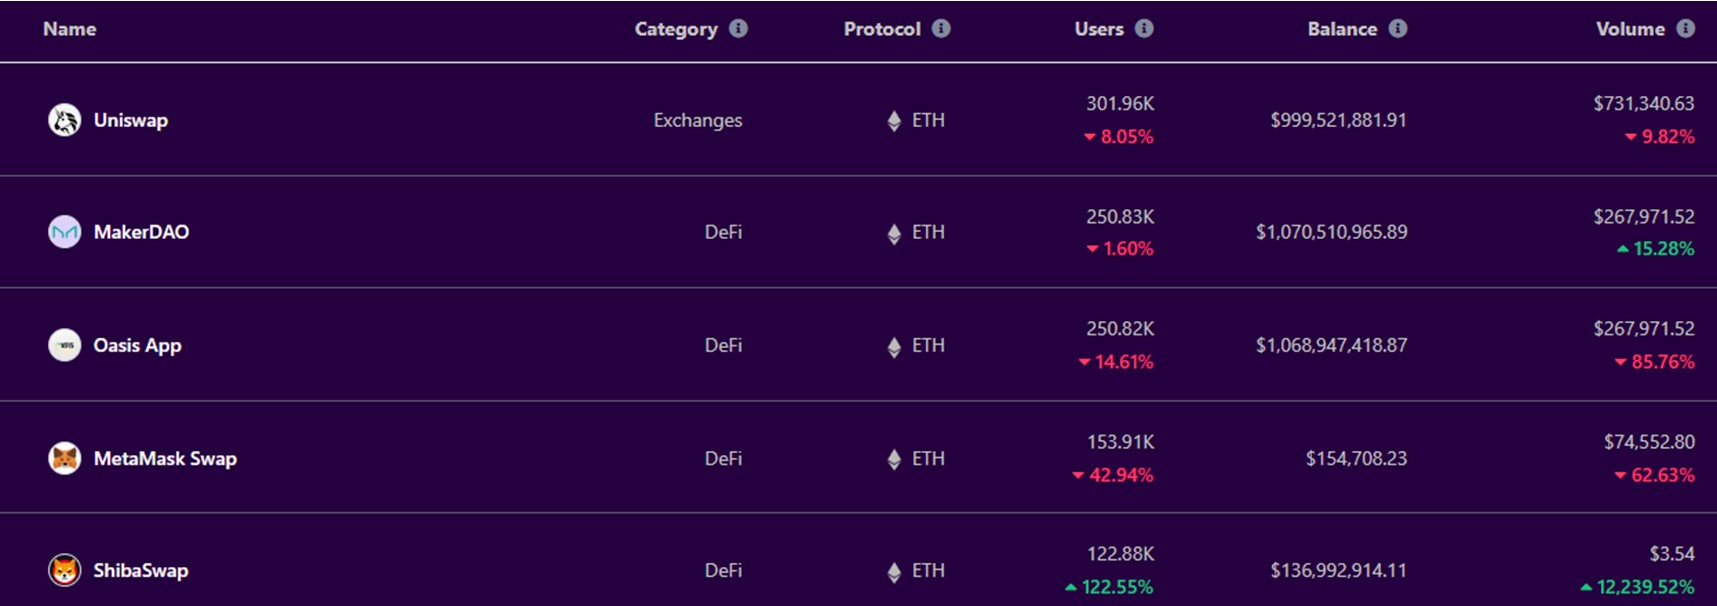Click the info icon beside Users header
1717x606 pixels.
point(1144,29)
